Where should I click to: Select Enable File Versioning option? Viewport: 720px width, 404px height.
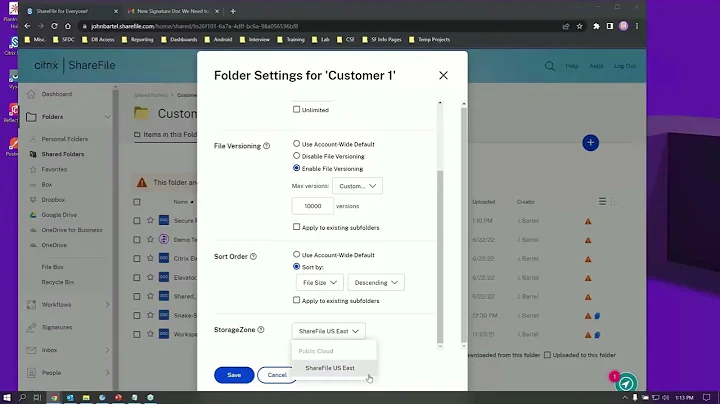296,168
